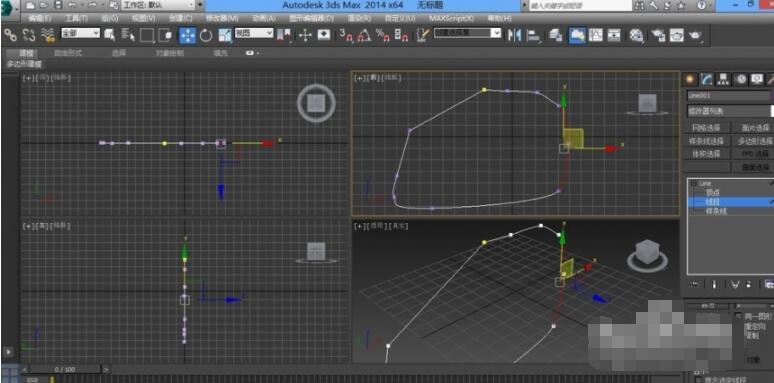Toggle the 3D Snaps magnet button
The height and width of the screenshot is (383, 774).
[x=346, y=35]
